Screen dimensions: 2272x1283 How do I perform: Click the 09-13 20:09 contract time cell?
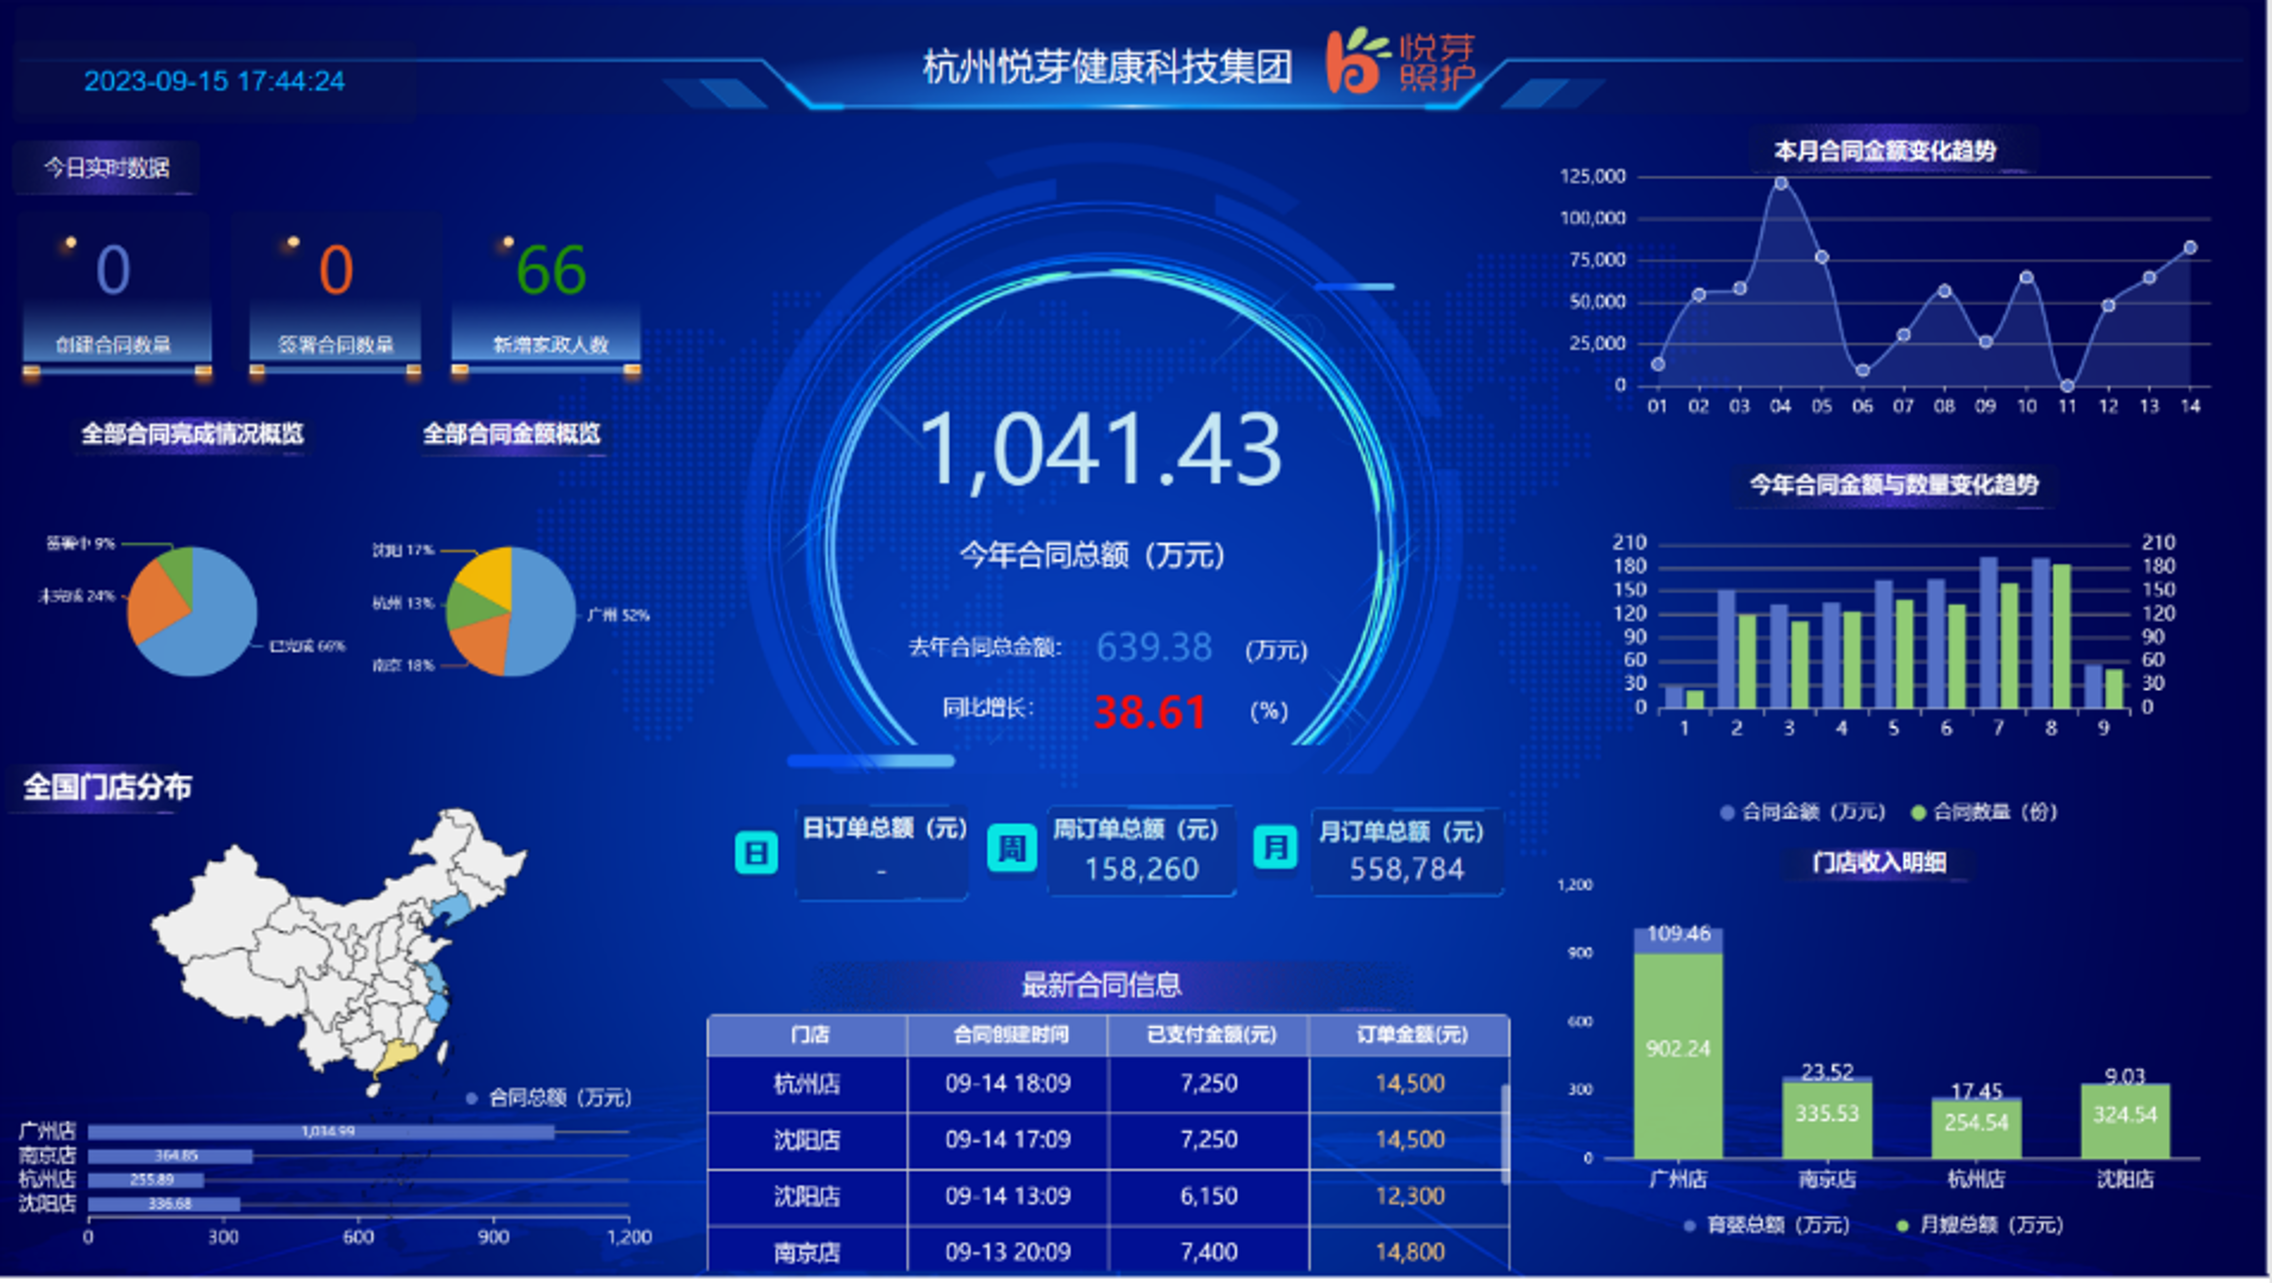click(x=1008, y=1252)
